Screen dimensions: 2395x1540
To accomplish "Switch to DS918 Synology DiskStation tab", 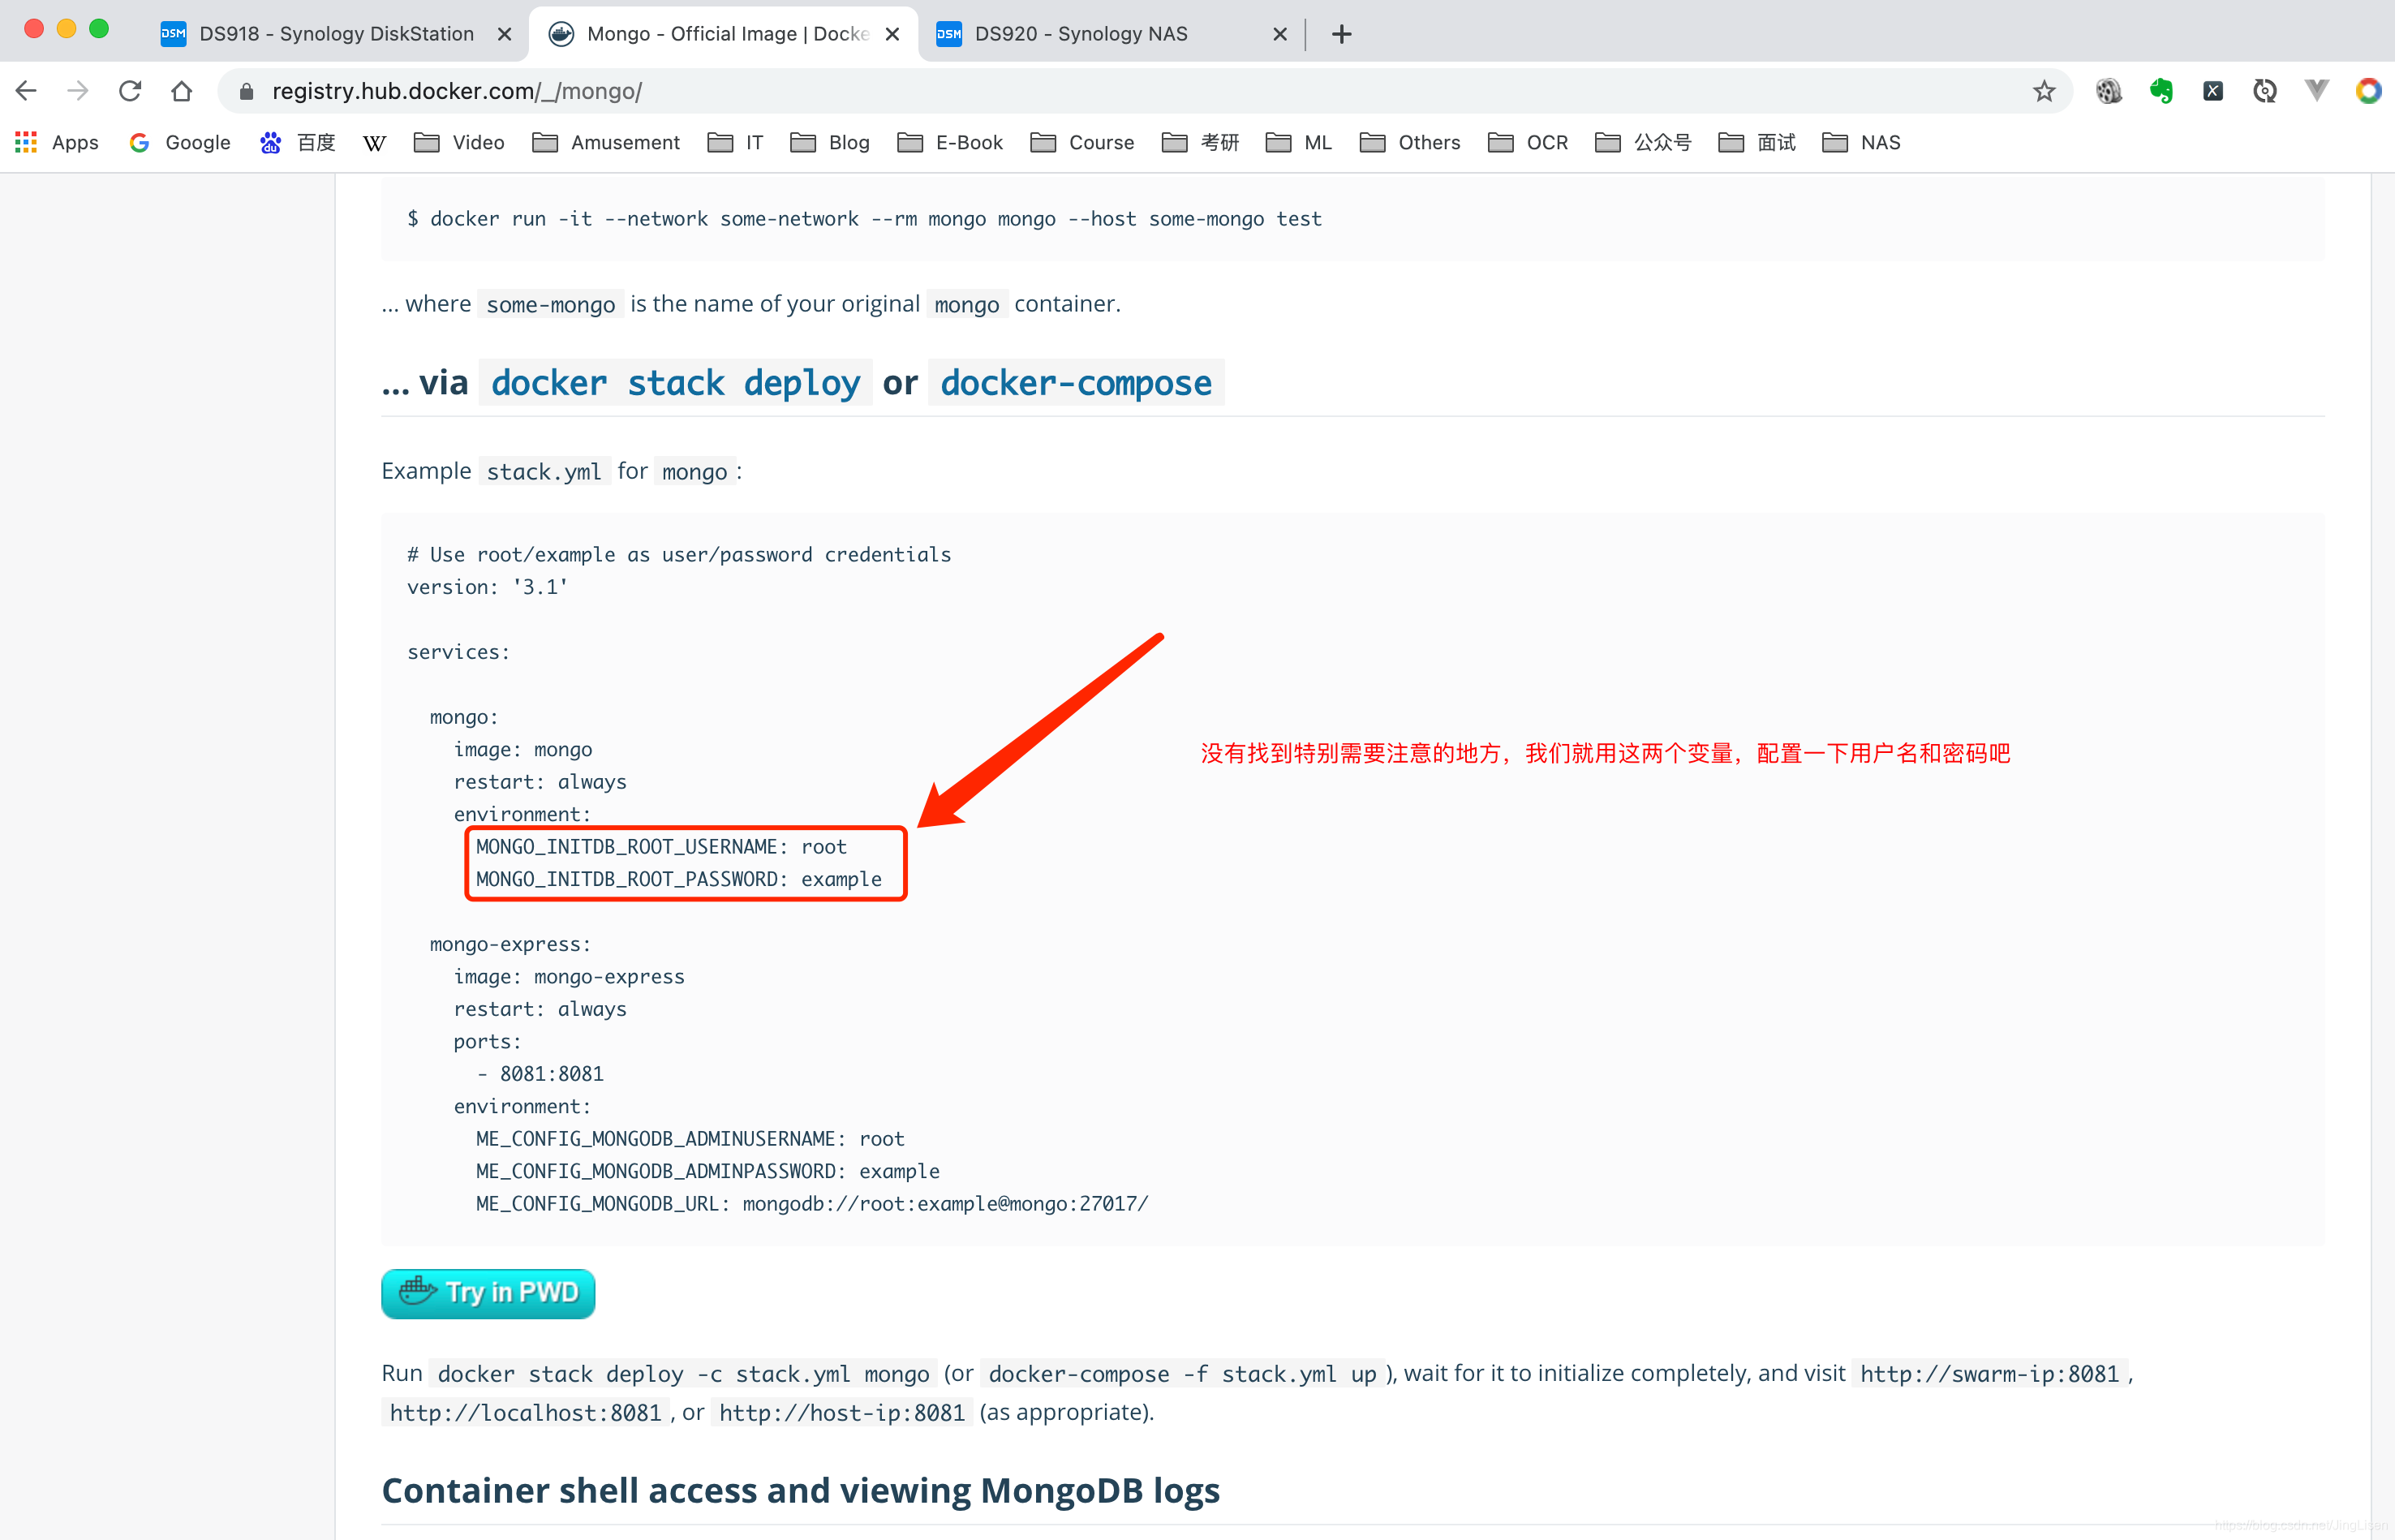I will pos(335,34).
